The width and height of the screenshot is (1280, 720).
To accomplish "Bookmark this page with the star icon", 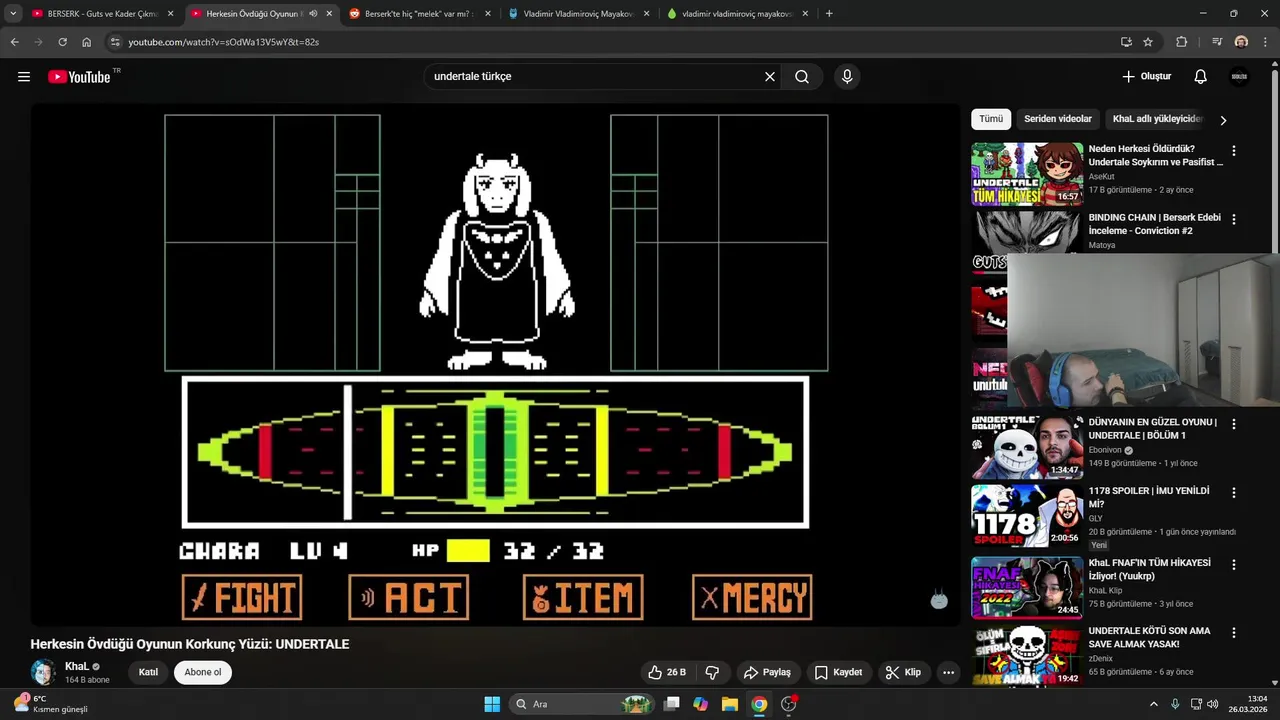I will [x=1148, y=42].
